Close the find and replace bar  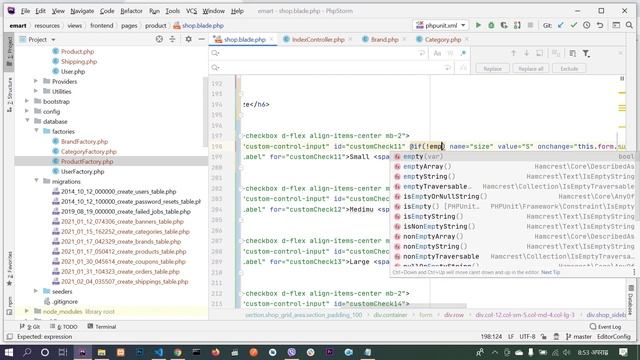point(621,53)
